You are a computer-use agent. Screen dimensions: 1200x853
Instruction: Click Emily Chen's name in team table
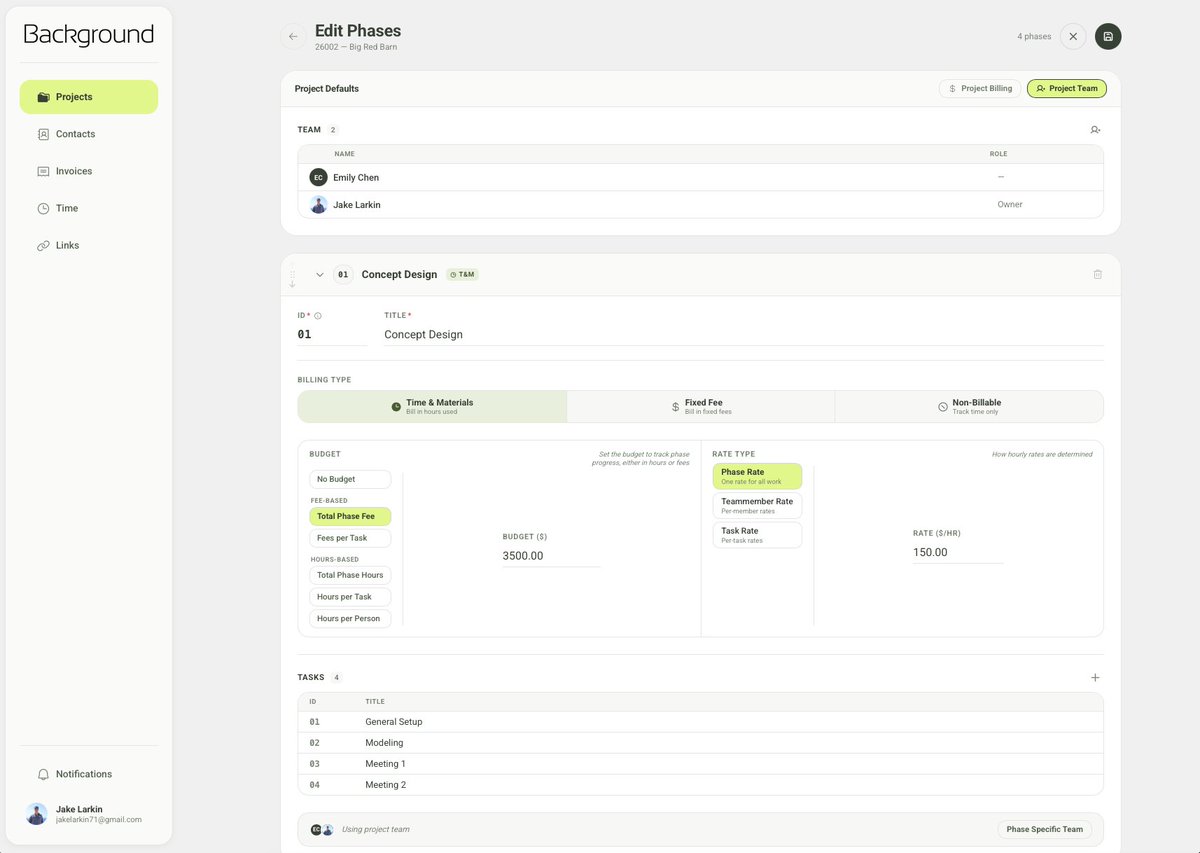click(356, 177)
